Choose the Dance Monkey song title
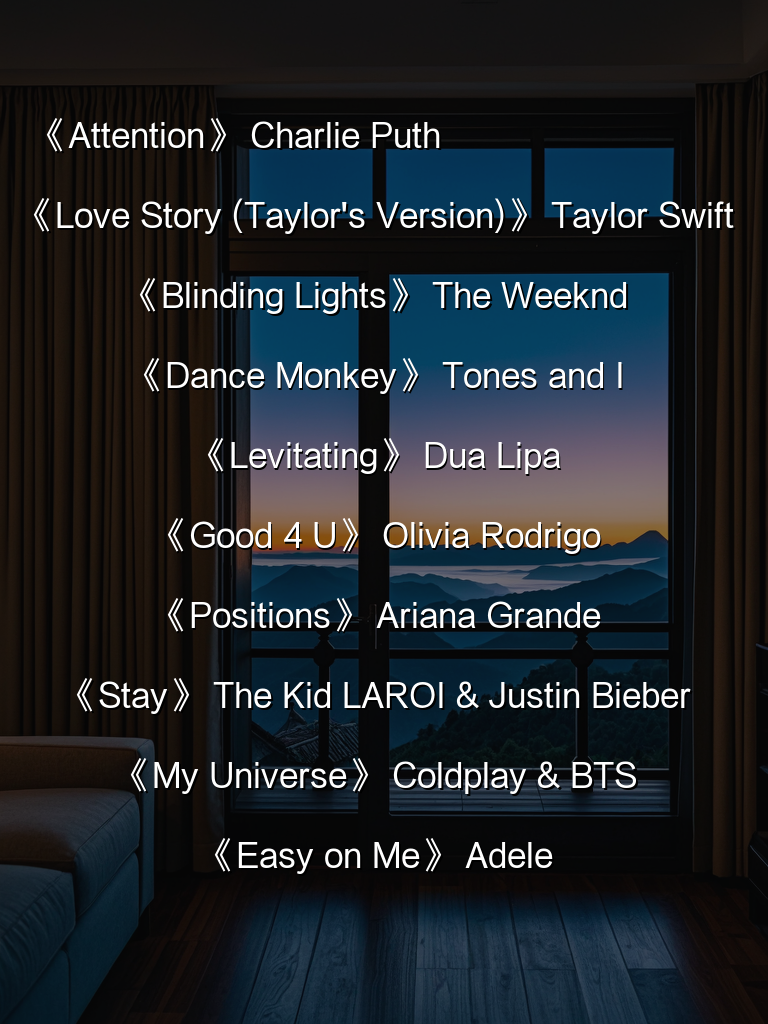 [281, 377]
